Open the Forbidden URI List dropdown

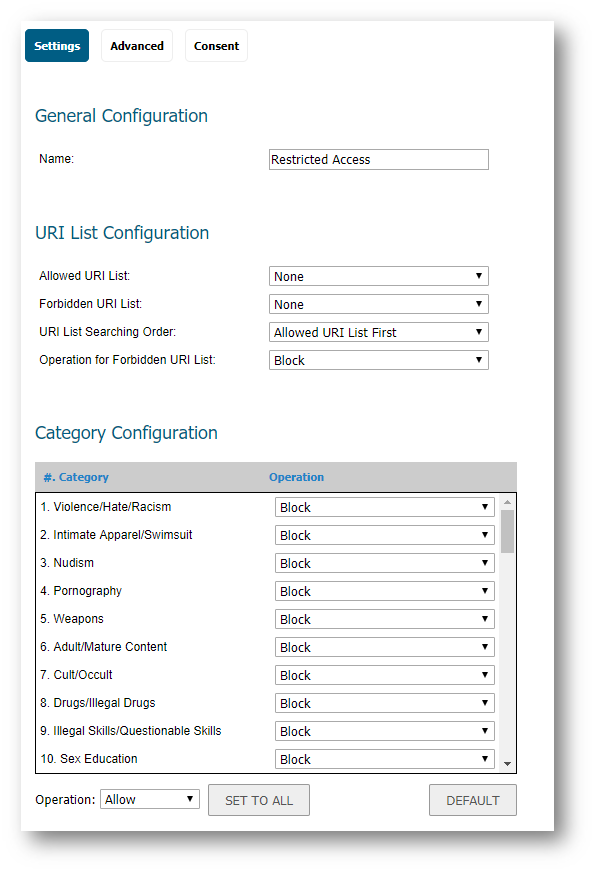pyautogui.click(x=379, y=305)
